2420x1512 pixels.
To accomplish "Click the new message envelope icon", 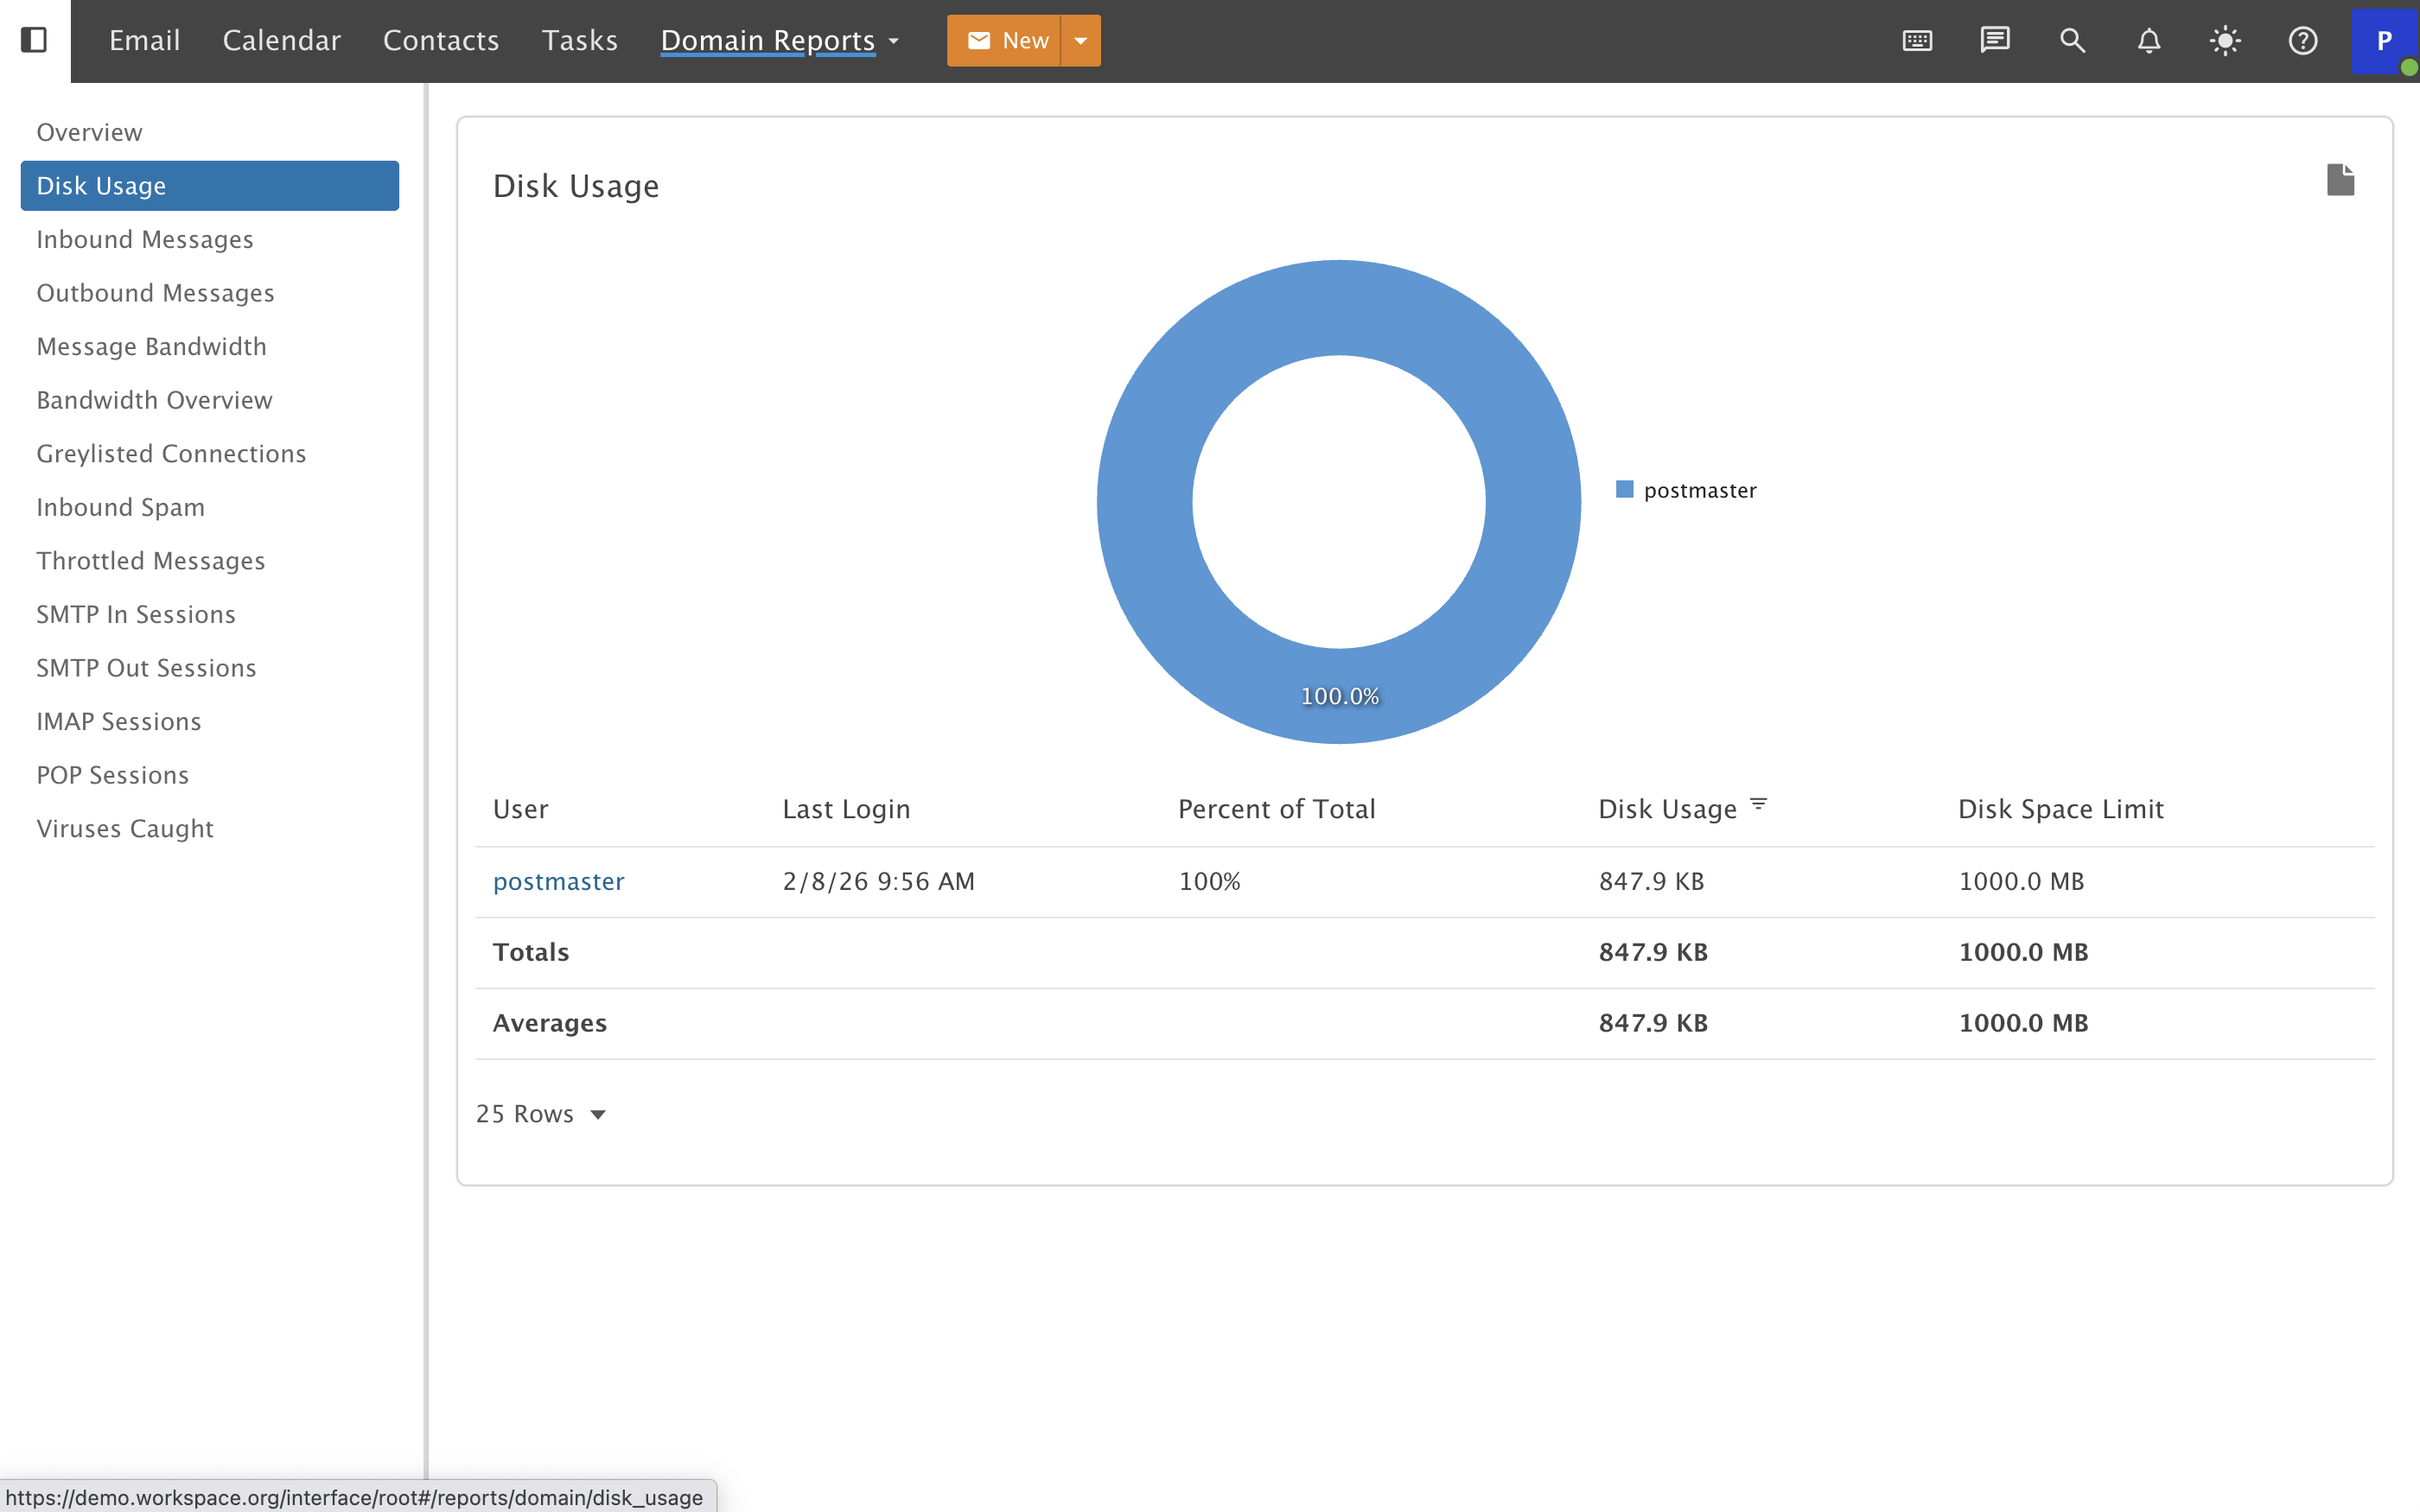I will [x=980, y=40].
